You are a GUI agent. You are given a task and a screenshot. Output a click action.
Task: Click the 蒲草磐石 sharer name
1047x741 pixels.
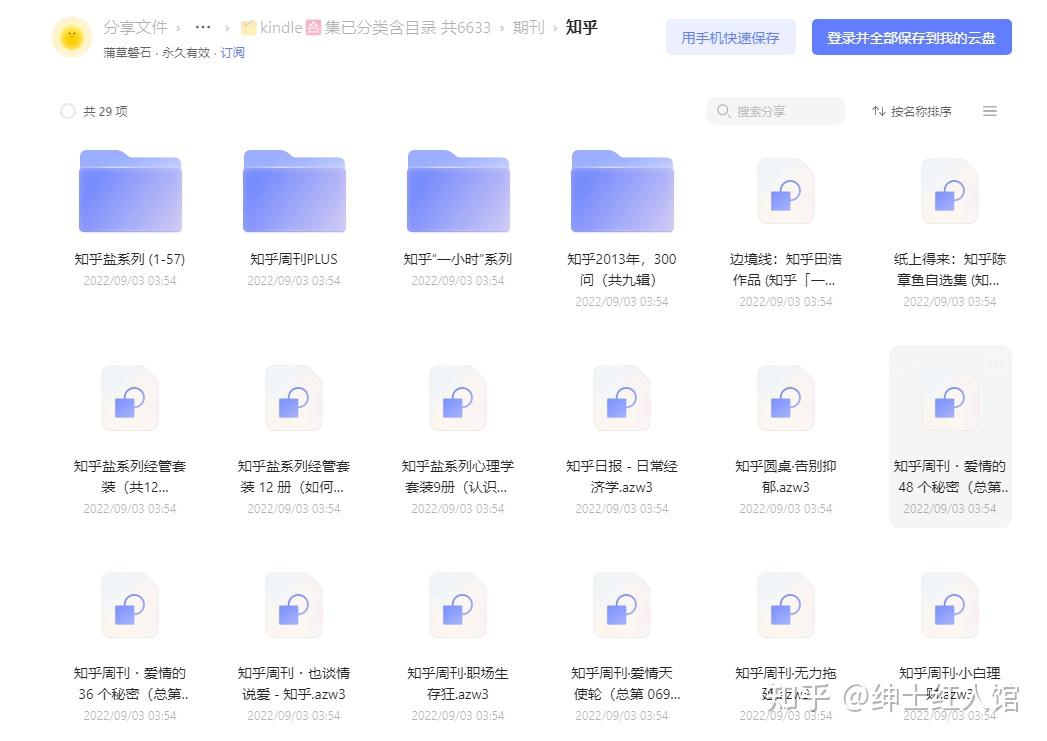[127, 53]
